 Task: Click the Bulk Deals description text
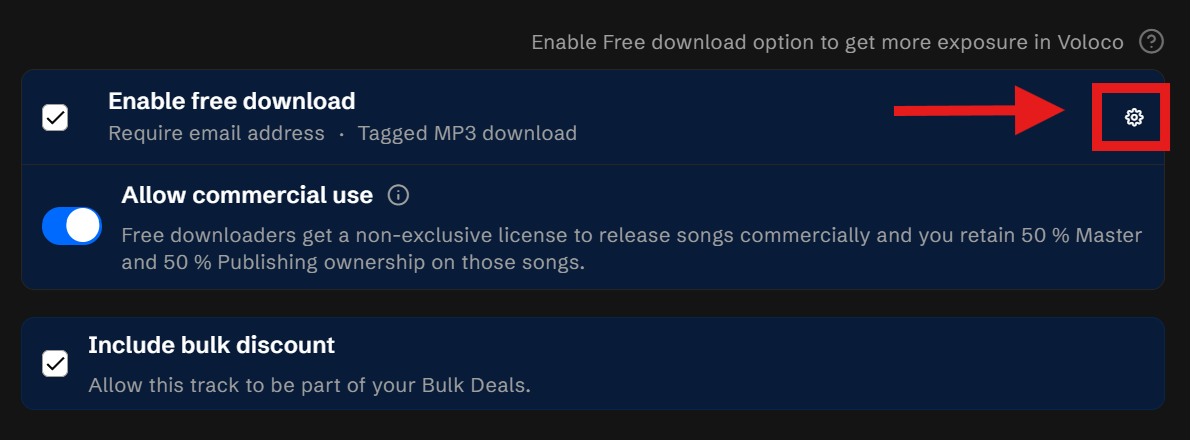click(x=309, y=385)
